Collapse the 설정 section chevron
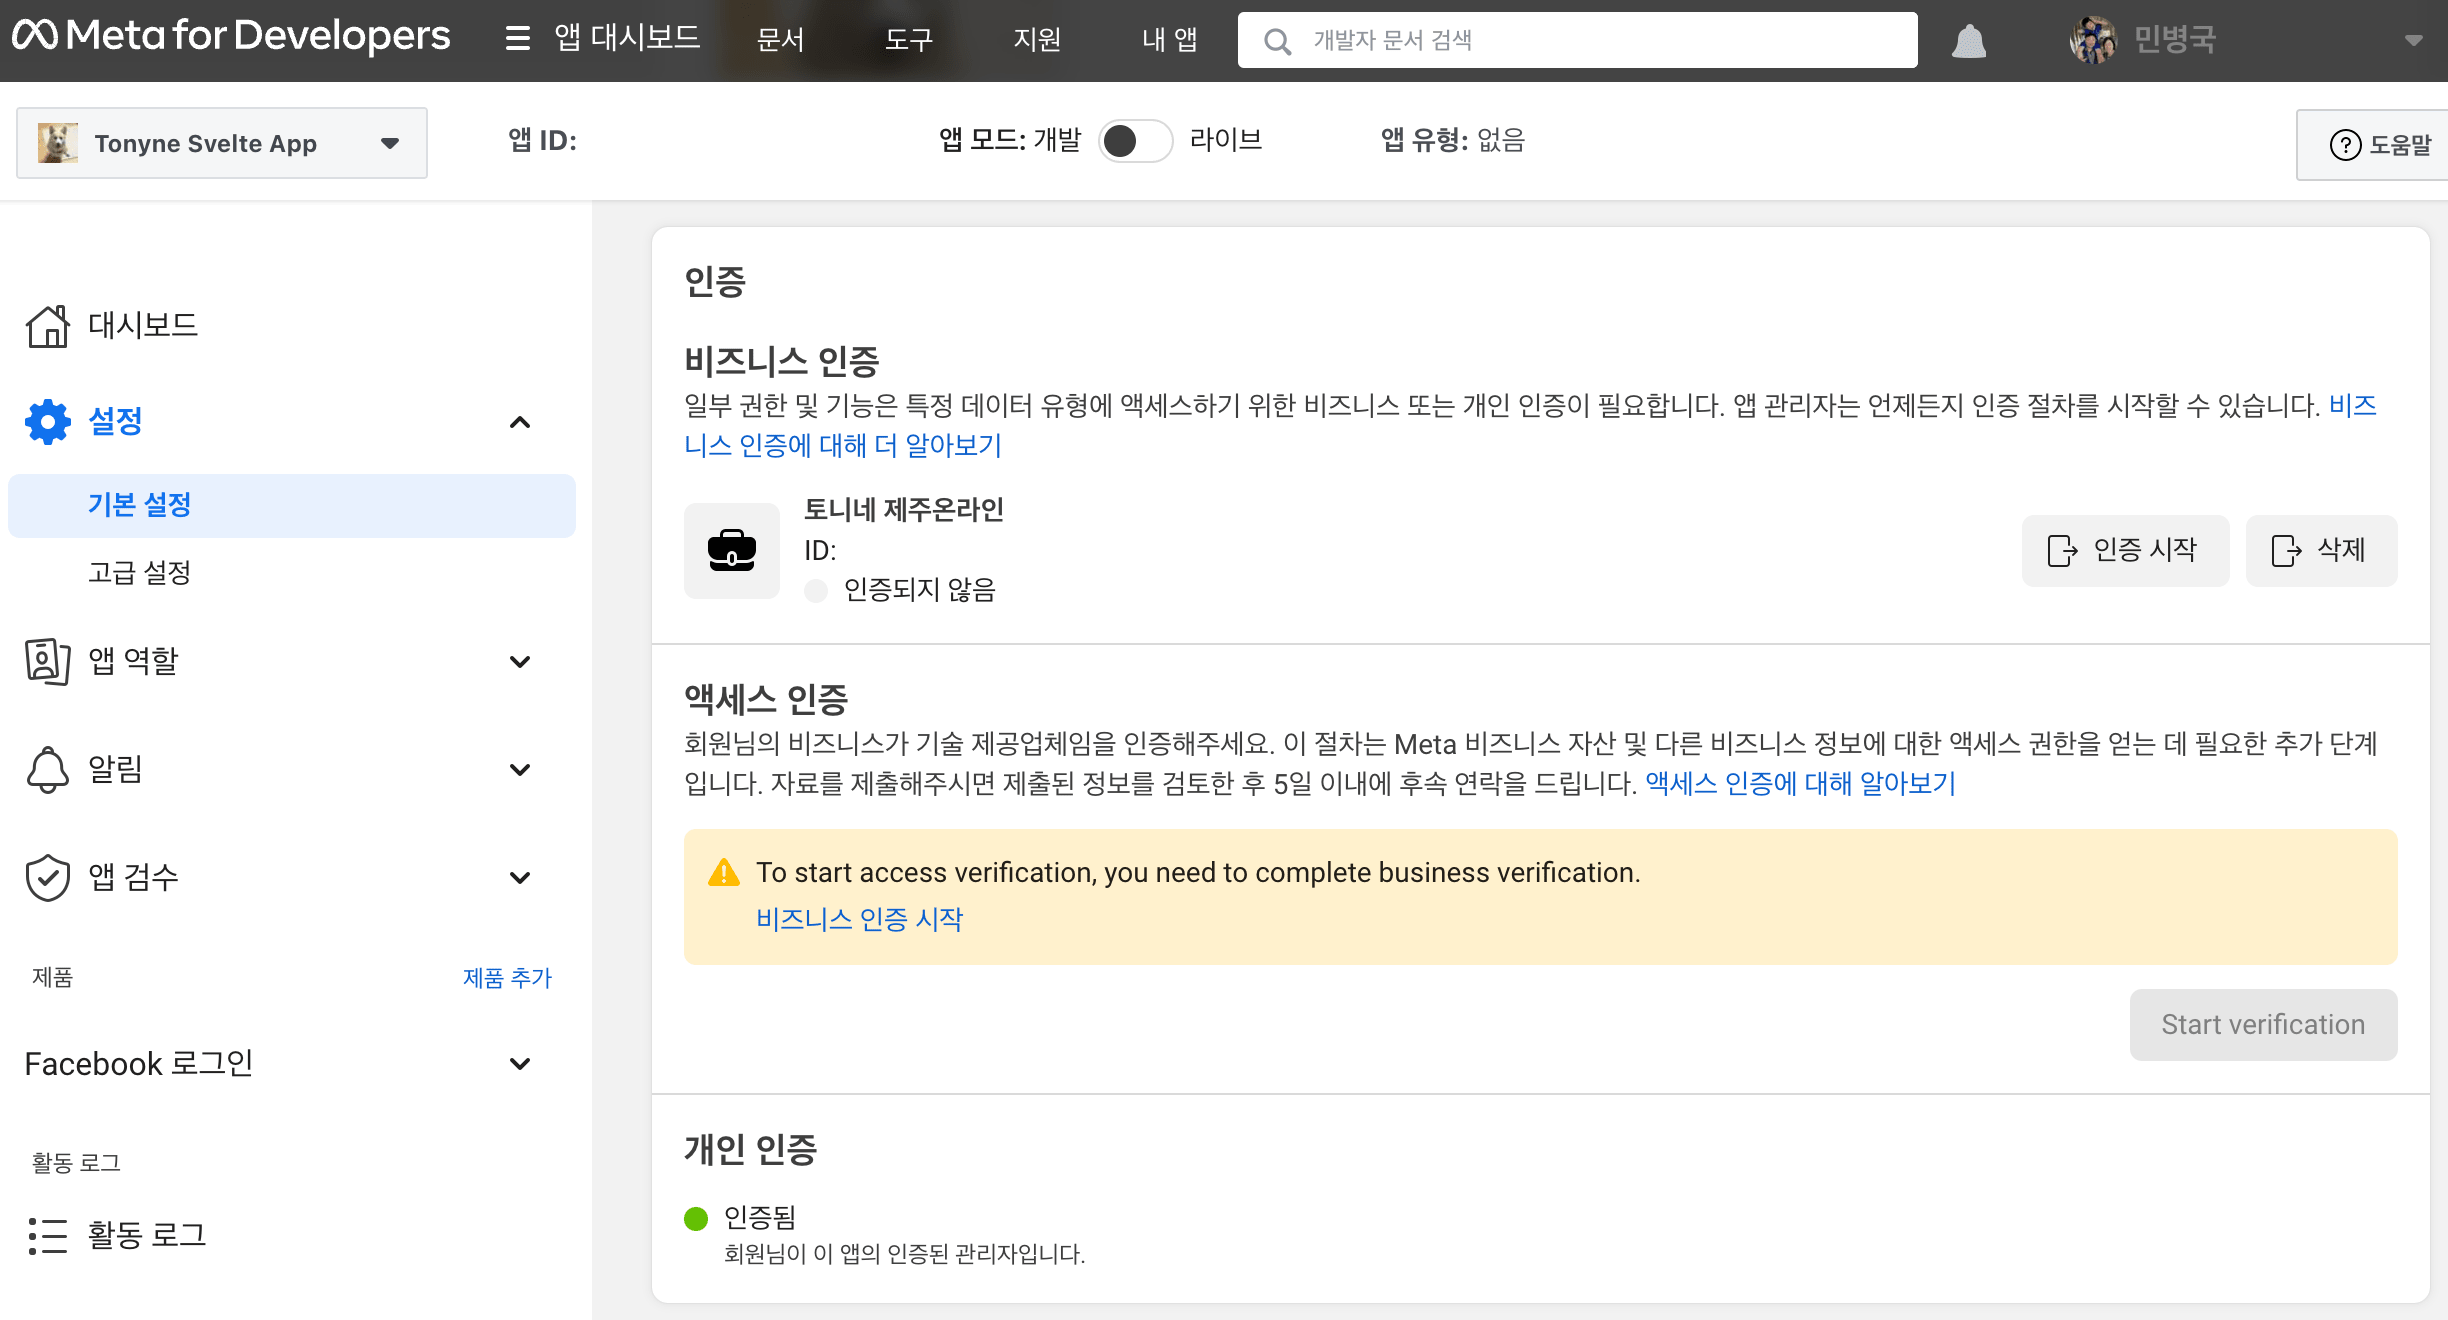The width and height of the screenshot is (2448, 1320). [x=520, y=422]
